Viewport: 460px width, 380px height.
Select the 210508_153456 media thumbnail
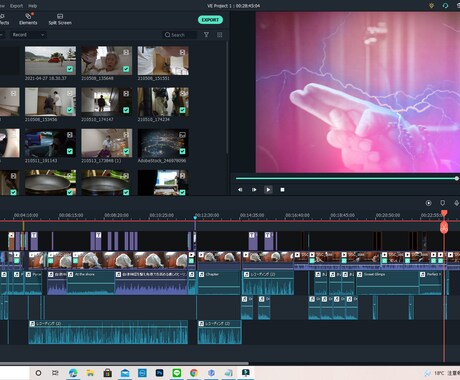point(50,102)
